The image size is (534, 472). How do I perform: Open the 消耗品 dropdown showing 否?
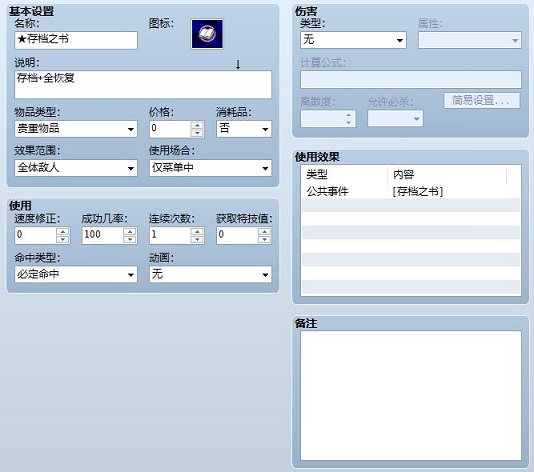pyautogui.click(x=244, y=129)
